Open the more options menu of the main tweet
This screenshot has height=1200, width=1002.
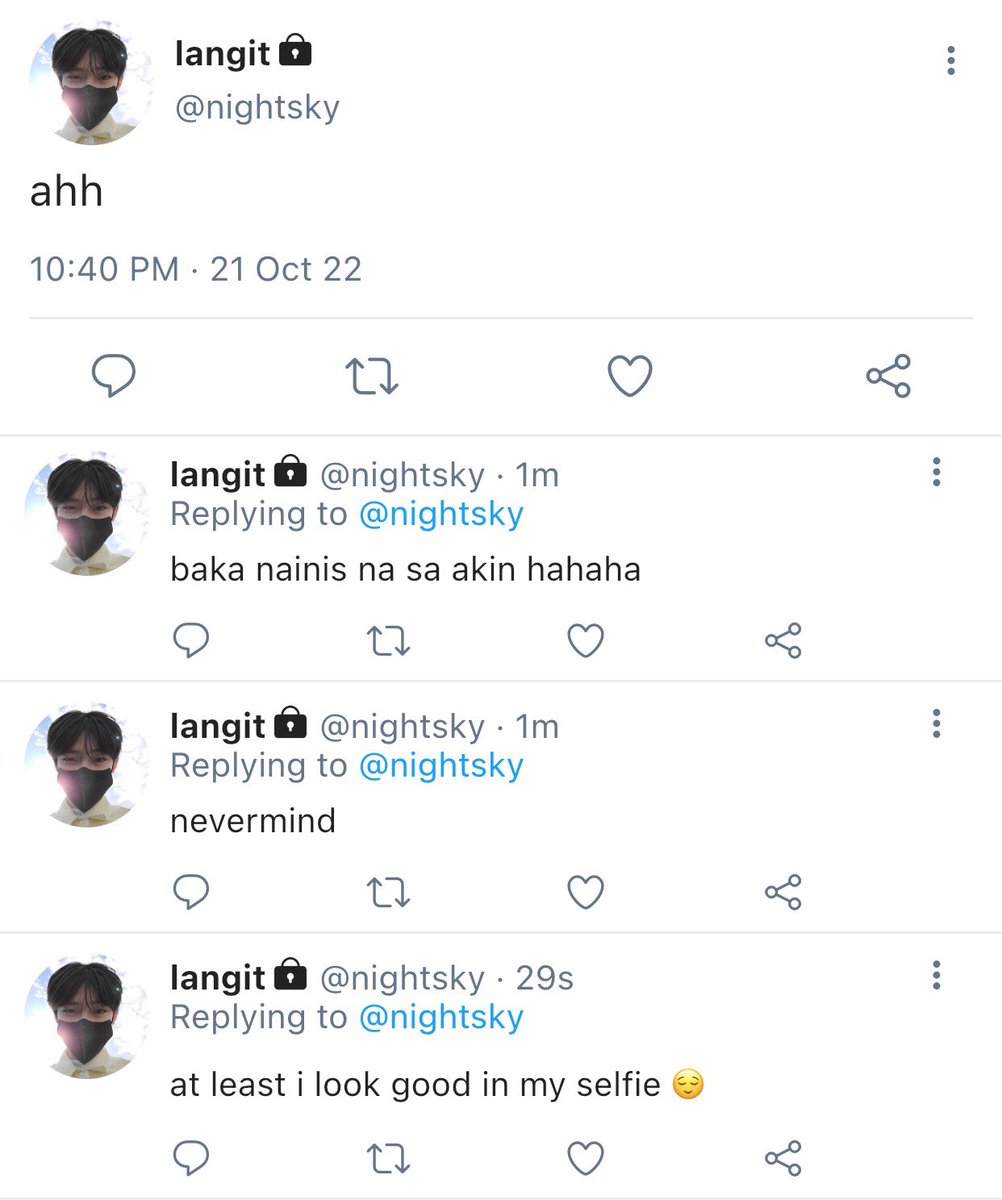tap(950, 61)
